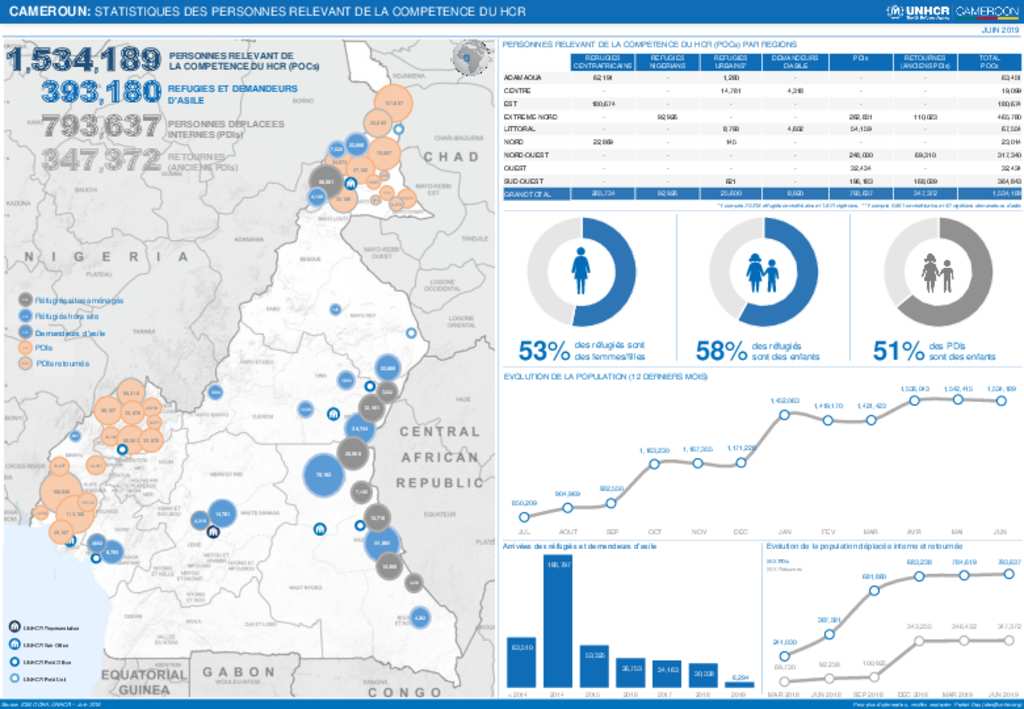Click the TOTAL POCs column header

pyautogui.click(x=989, y=62)
